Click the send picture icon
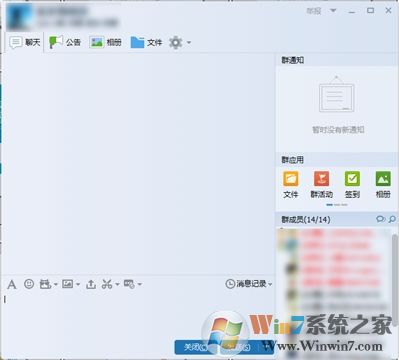The width and height of the screenshot is (399, 360). pyautogui.click(x=67, y=284)
